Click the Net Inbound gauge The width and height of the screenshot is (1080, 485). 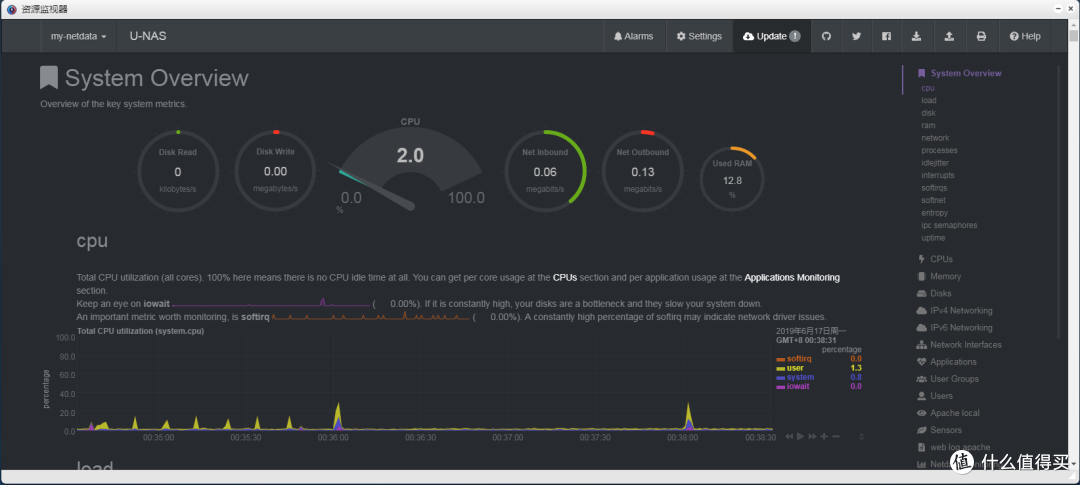546,170
